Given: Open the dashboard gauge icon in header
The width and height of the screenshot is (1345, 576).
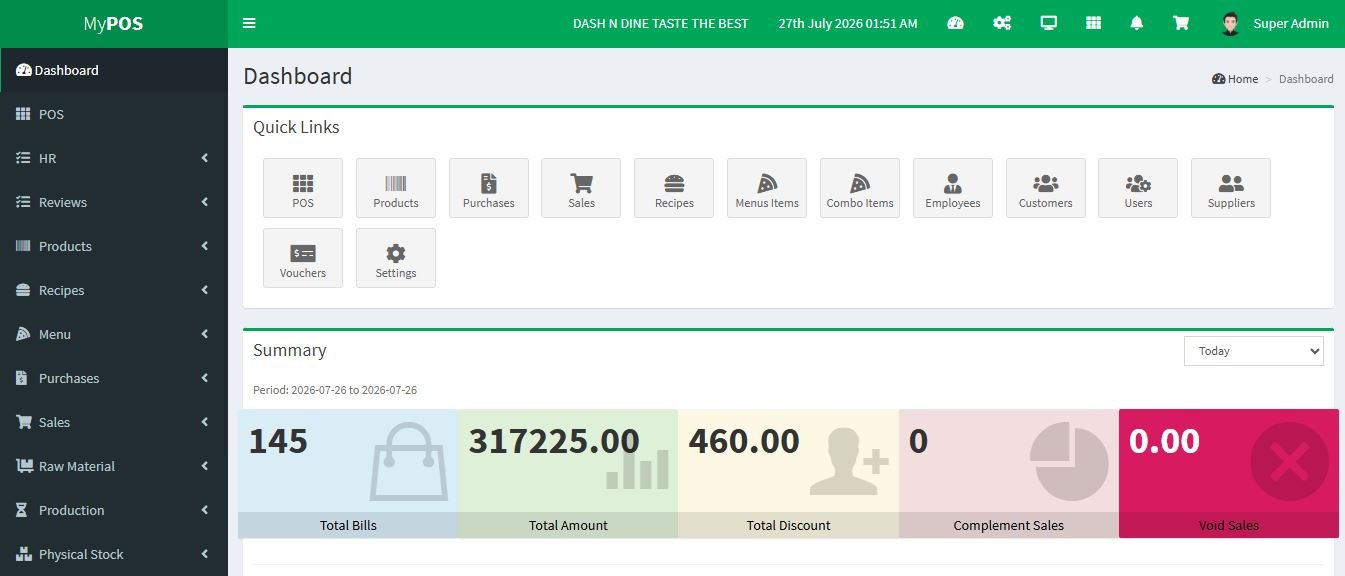Looking at the screenshot, I should pyautogui.click(x=955, y=23).
